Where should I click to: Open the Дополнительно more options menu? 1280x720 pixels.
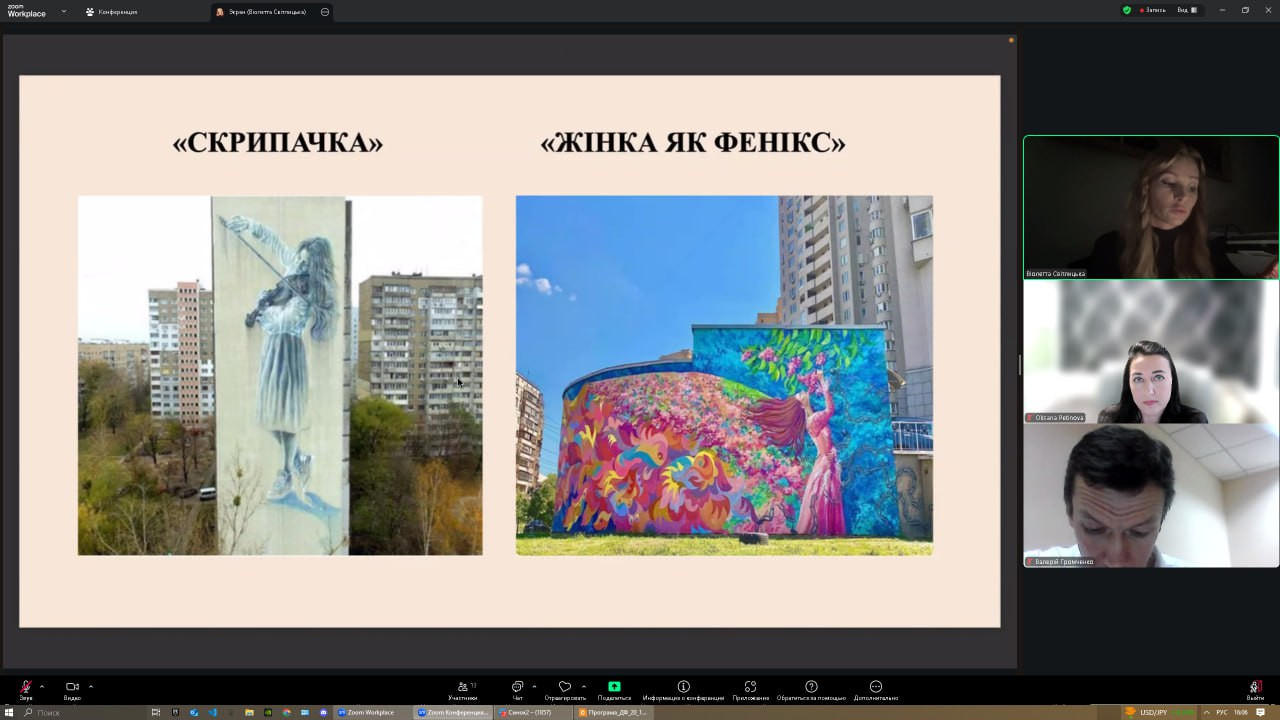coord(876,689)
